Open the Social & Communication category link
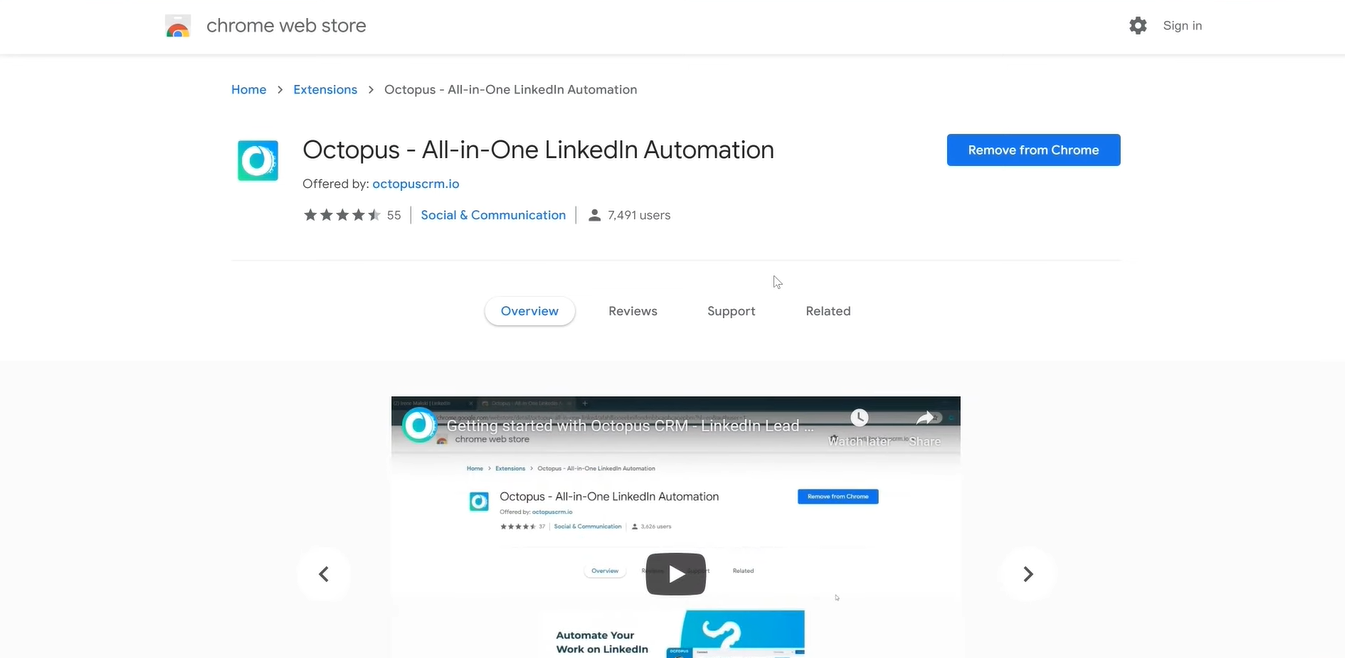The height and width of the screenshot is (658, 1345). (493, 215)
